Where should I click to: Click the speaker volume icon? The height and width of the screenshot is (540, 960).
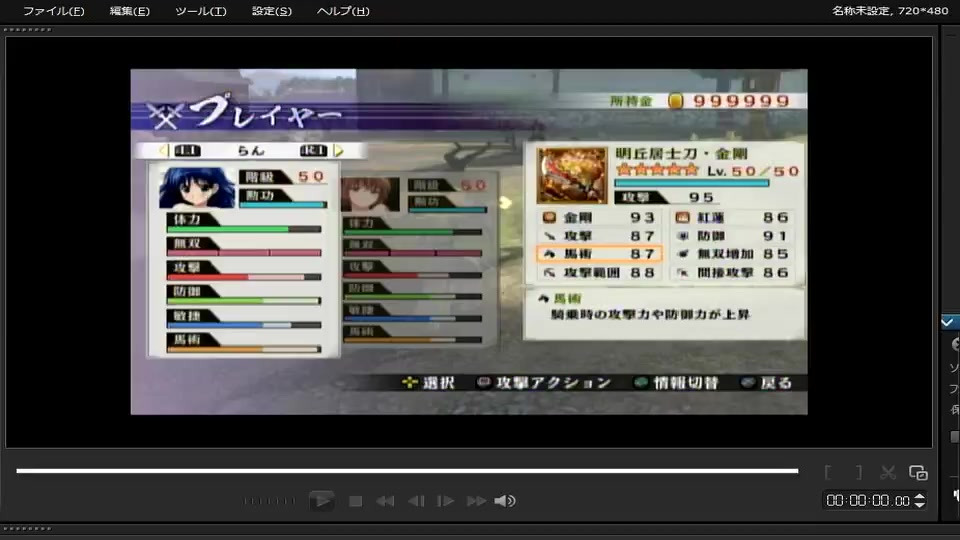pyautogui.click(x=505, y=501)
